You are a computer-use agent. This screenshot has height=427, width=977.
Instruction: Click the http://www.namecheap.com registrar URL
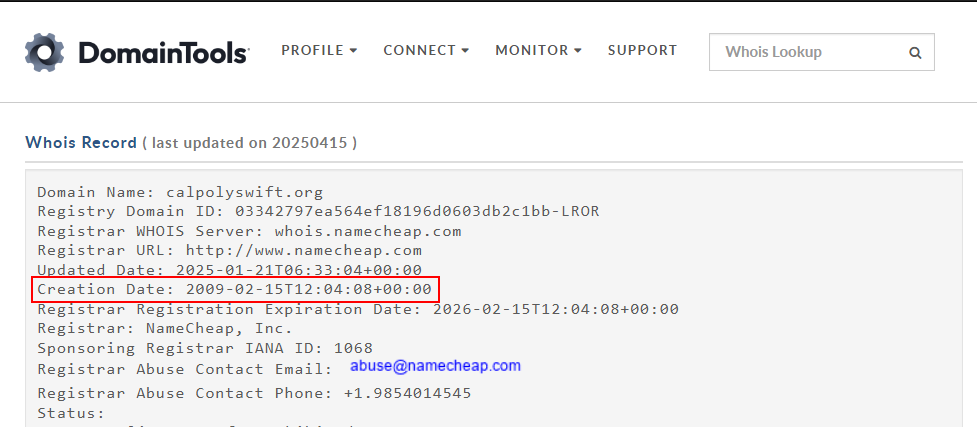point(303,251)
